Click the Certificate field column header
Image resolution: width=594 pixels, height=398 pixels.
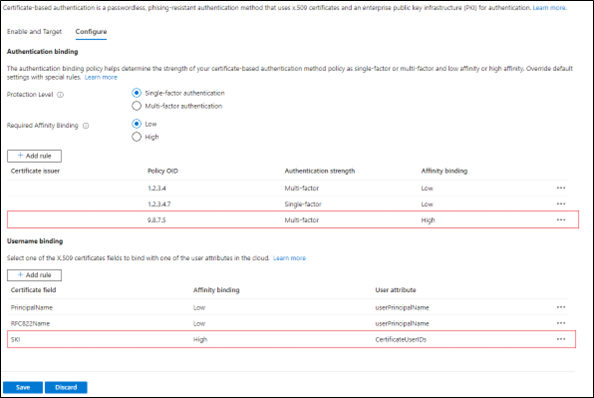[x=33, y=290]
